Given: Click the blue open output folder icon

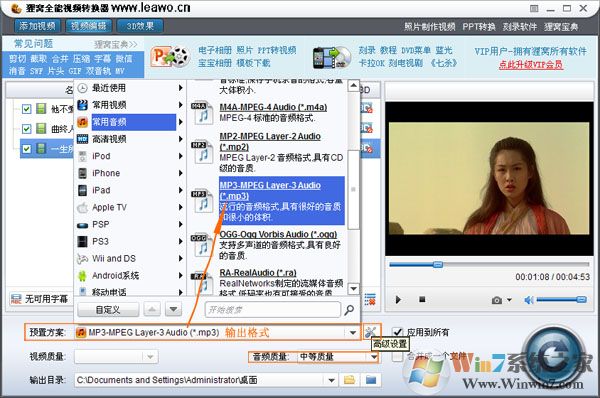Looking at the screenshot, I should (x=371, y=380).
